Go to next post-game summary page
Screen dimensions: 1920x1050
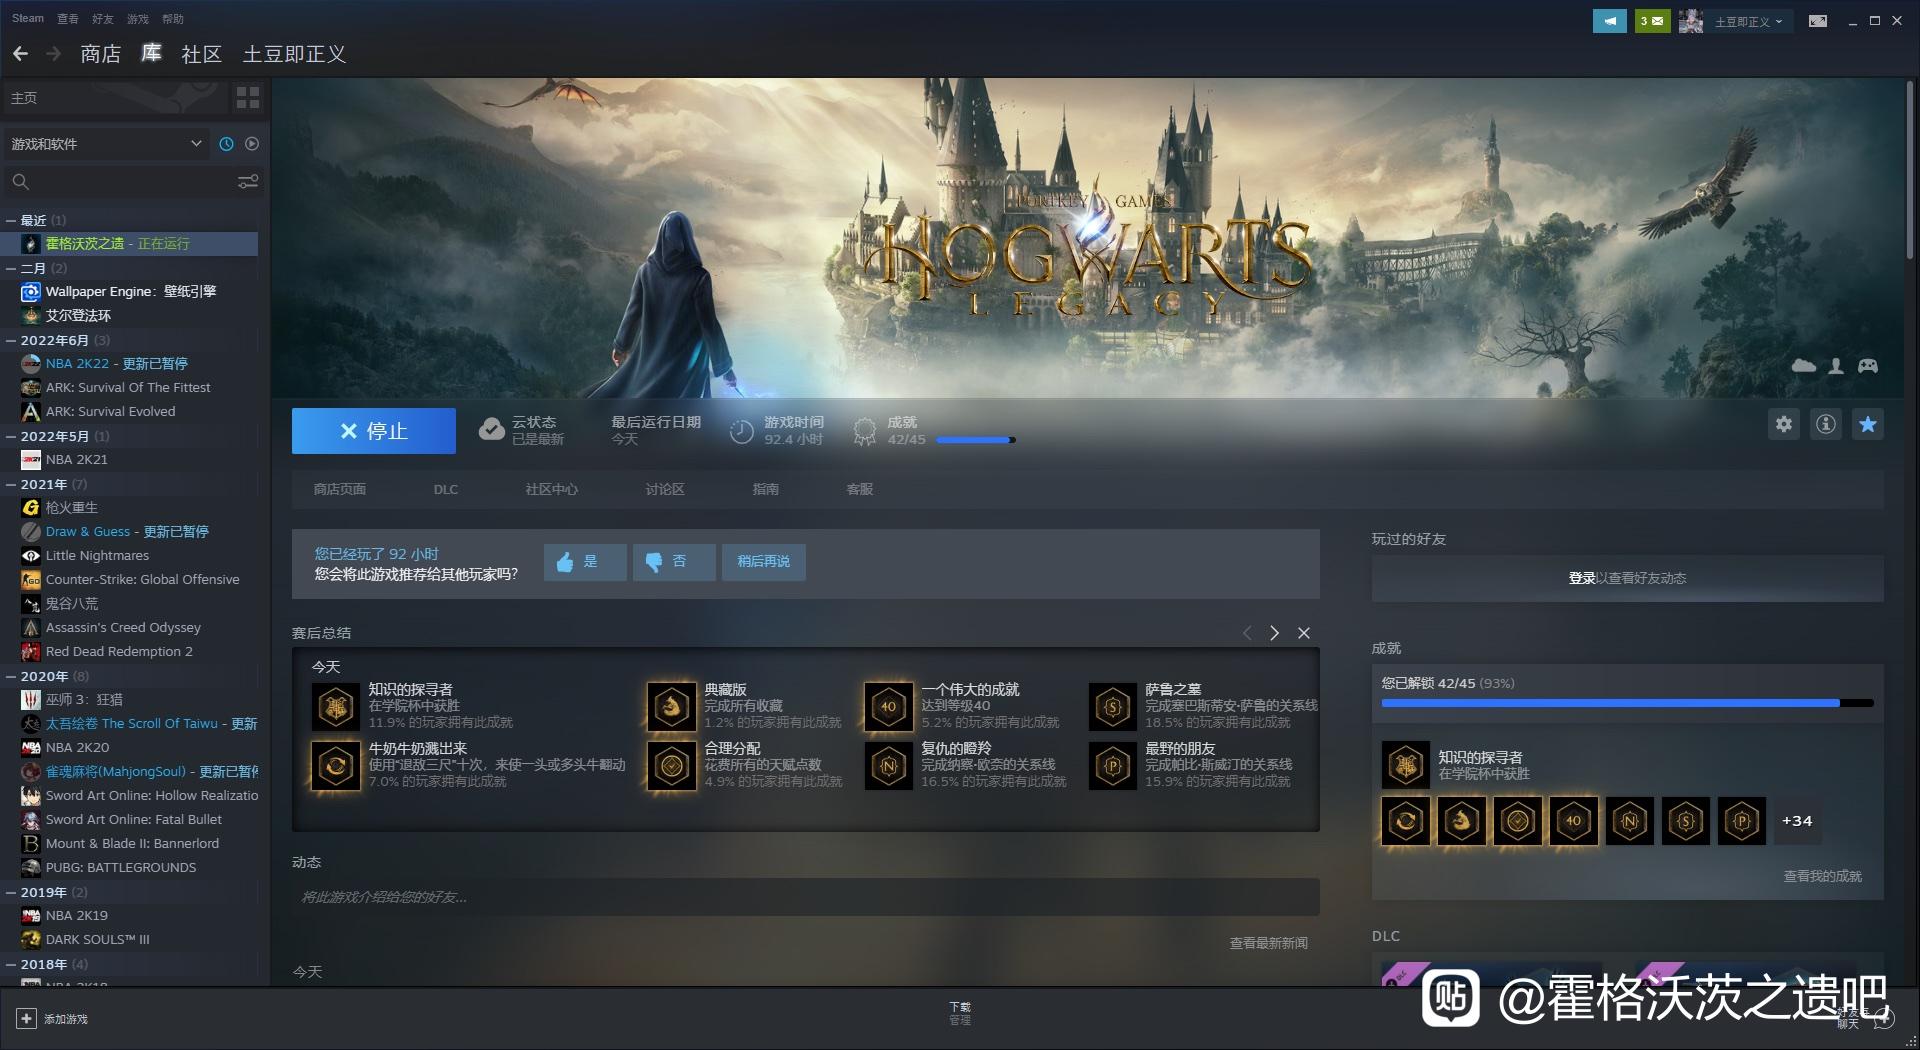pos(1274,633)
